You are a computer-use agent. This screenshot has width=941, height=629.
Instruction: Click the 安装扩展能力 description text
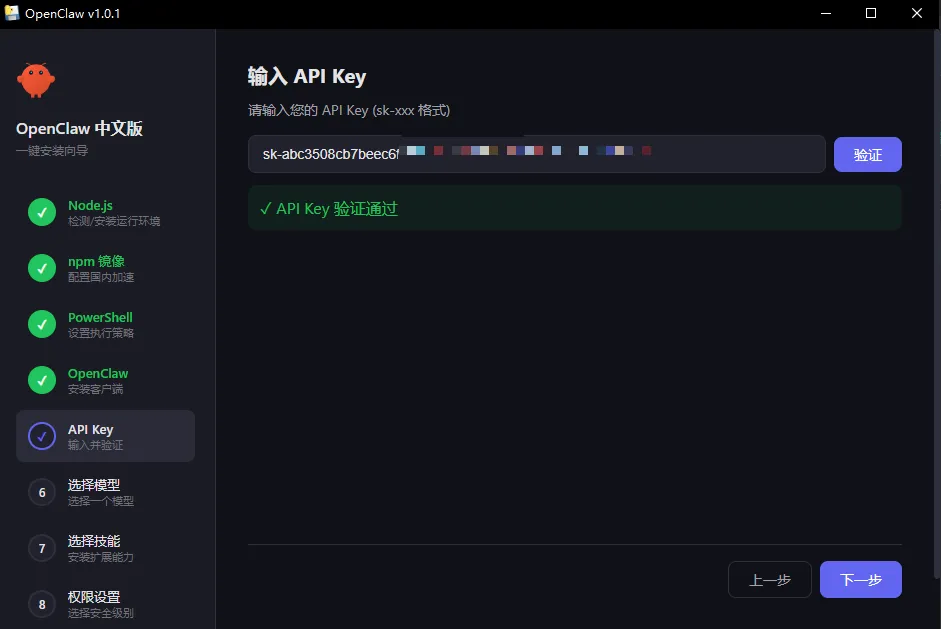[101, 558]
